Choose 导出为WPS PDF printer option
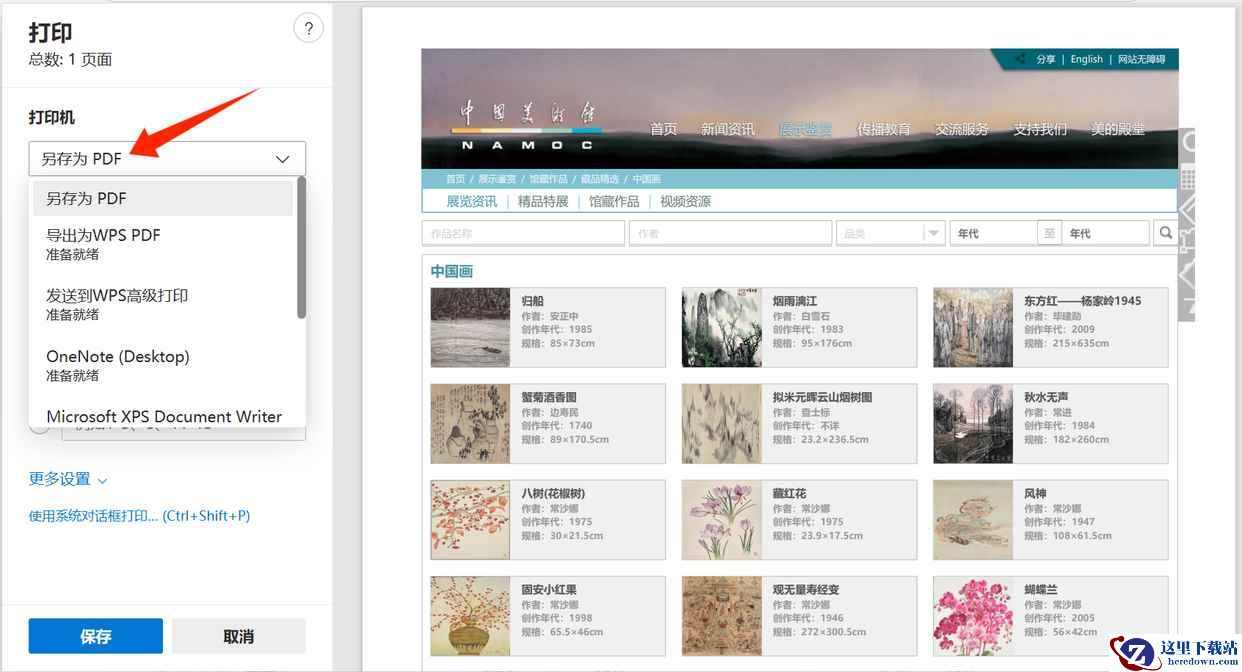The height and width of the screenshot is (672, 1242). click(x=163, y=244)
